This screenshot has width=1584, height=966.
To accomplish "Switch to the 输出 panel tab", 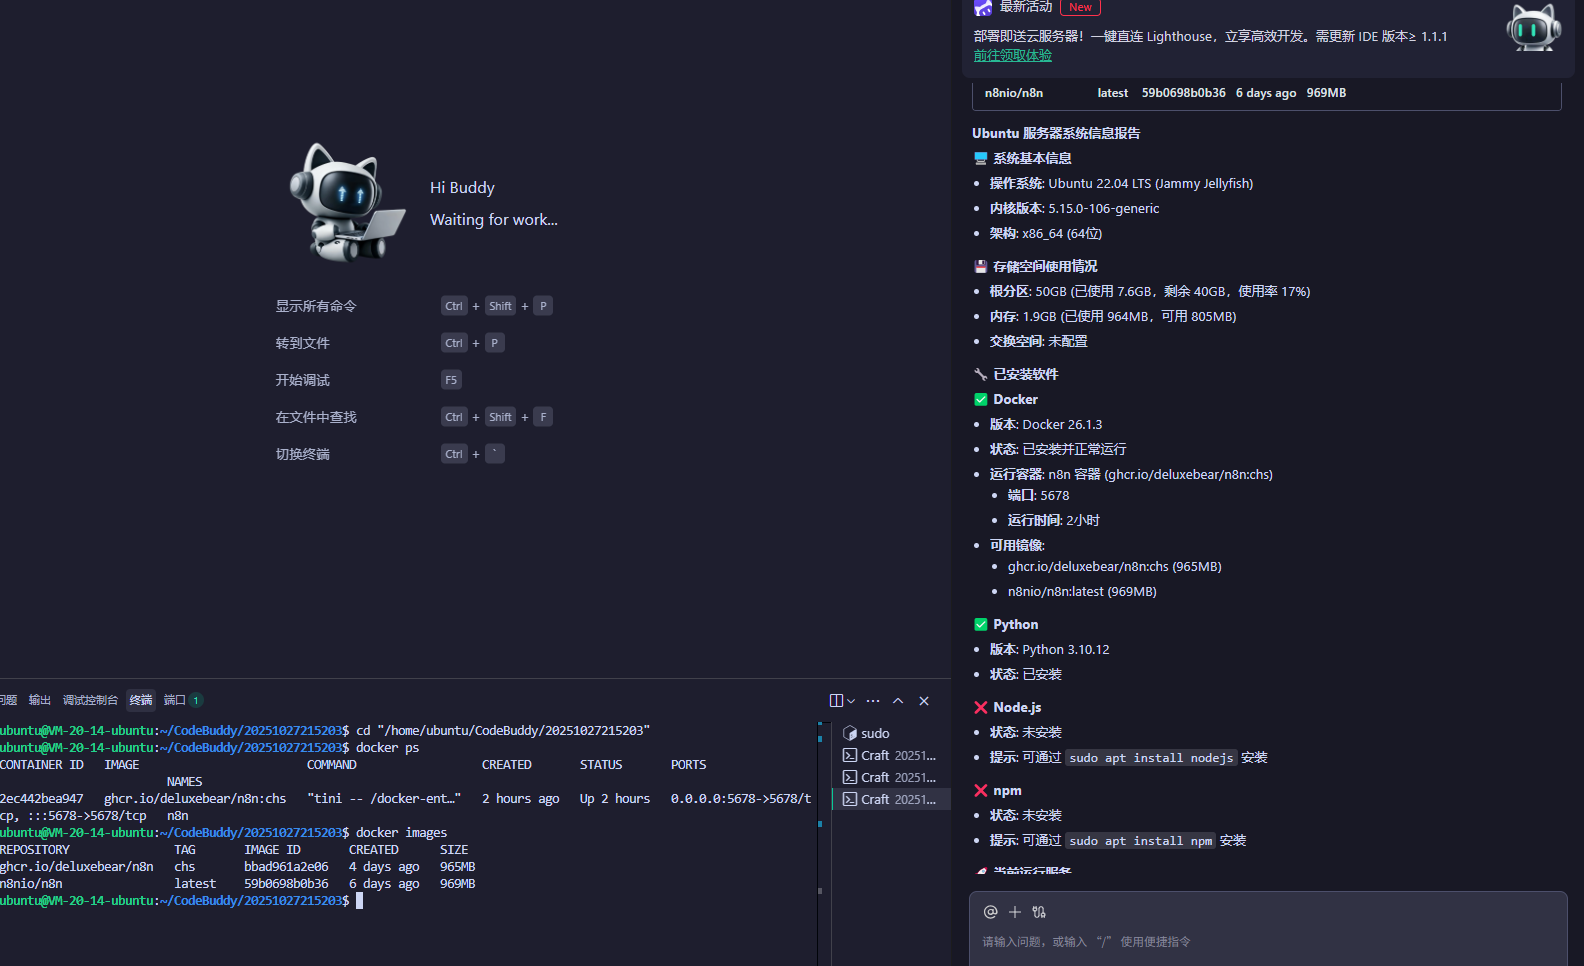I will (40, 700).
